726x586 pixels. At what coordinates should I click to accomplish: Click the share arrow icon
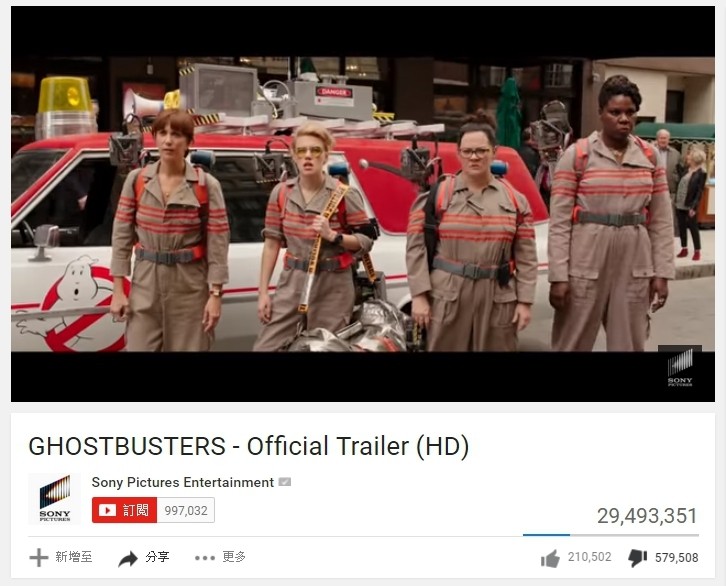128,559
